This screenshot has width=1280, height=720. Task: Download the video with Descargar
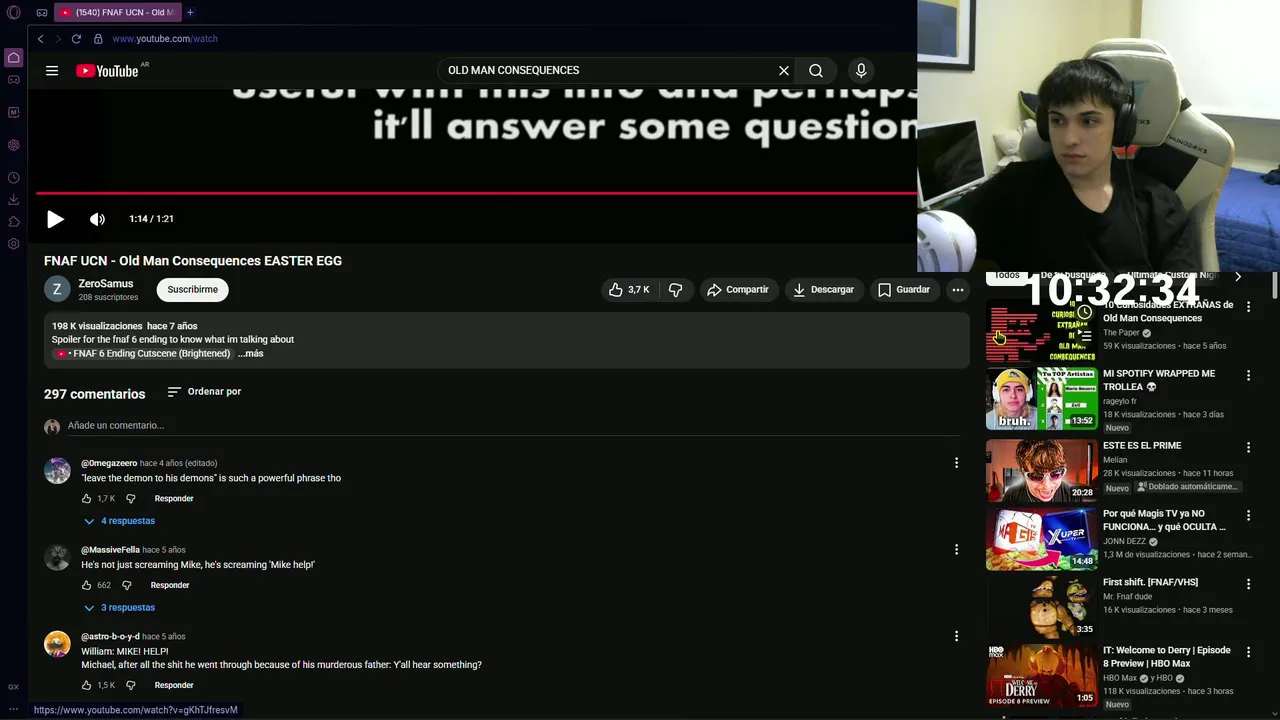823,290
